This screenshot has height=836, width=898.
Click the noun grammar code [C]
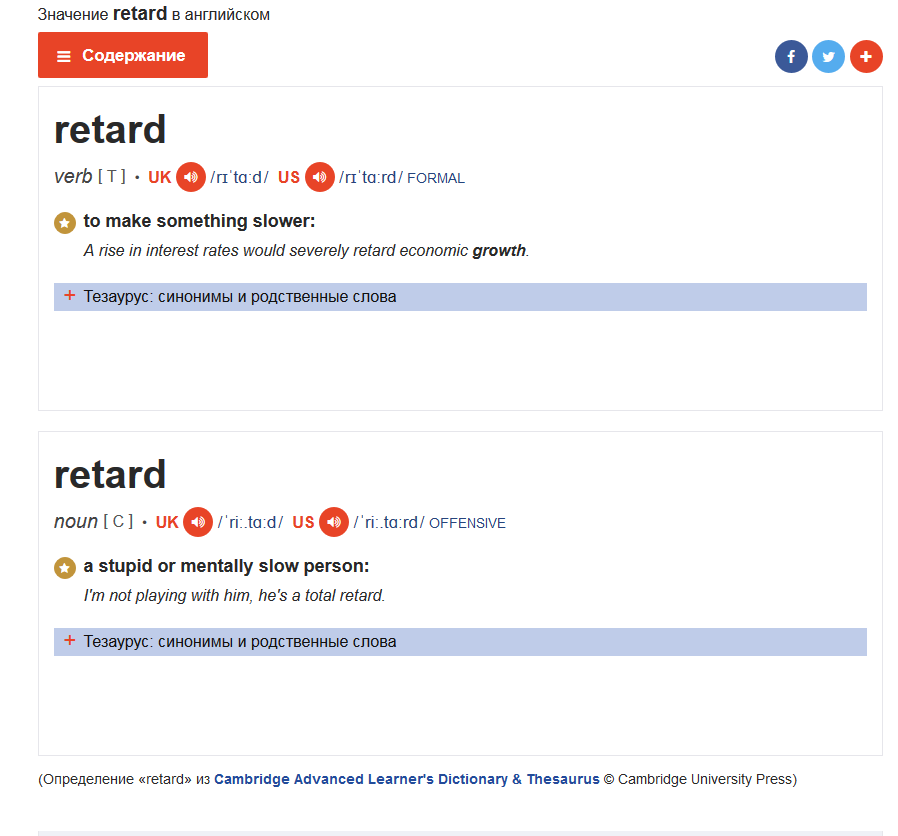coord(118,522)
